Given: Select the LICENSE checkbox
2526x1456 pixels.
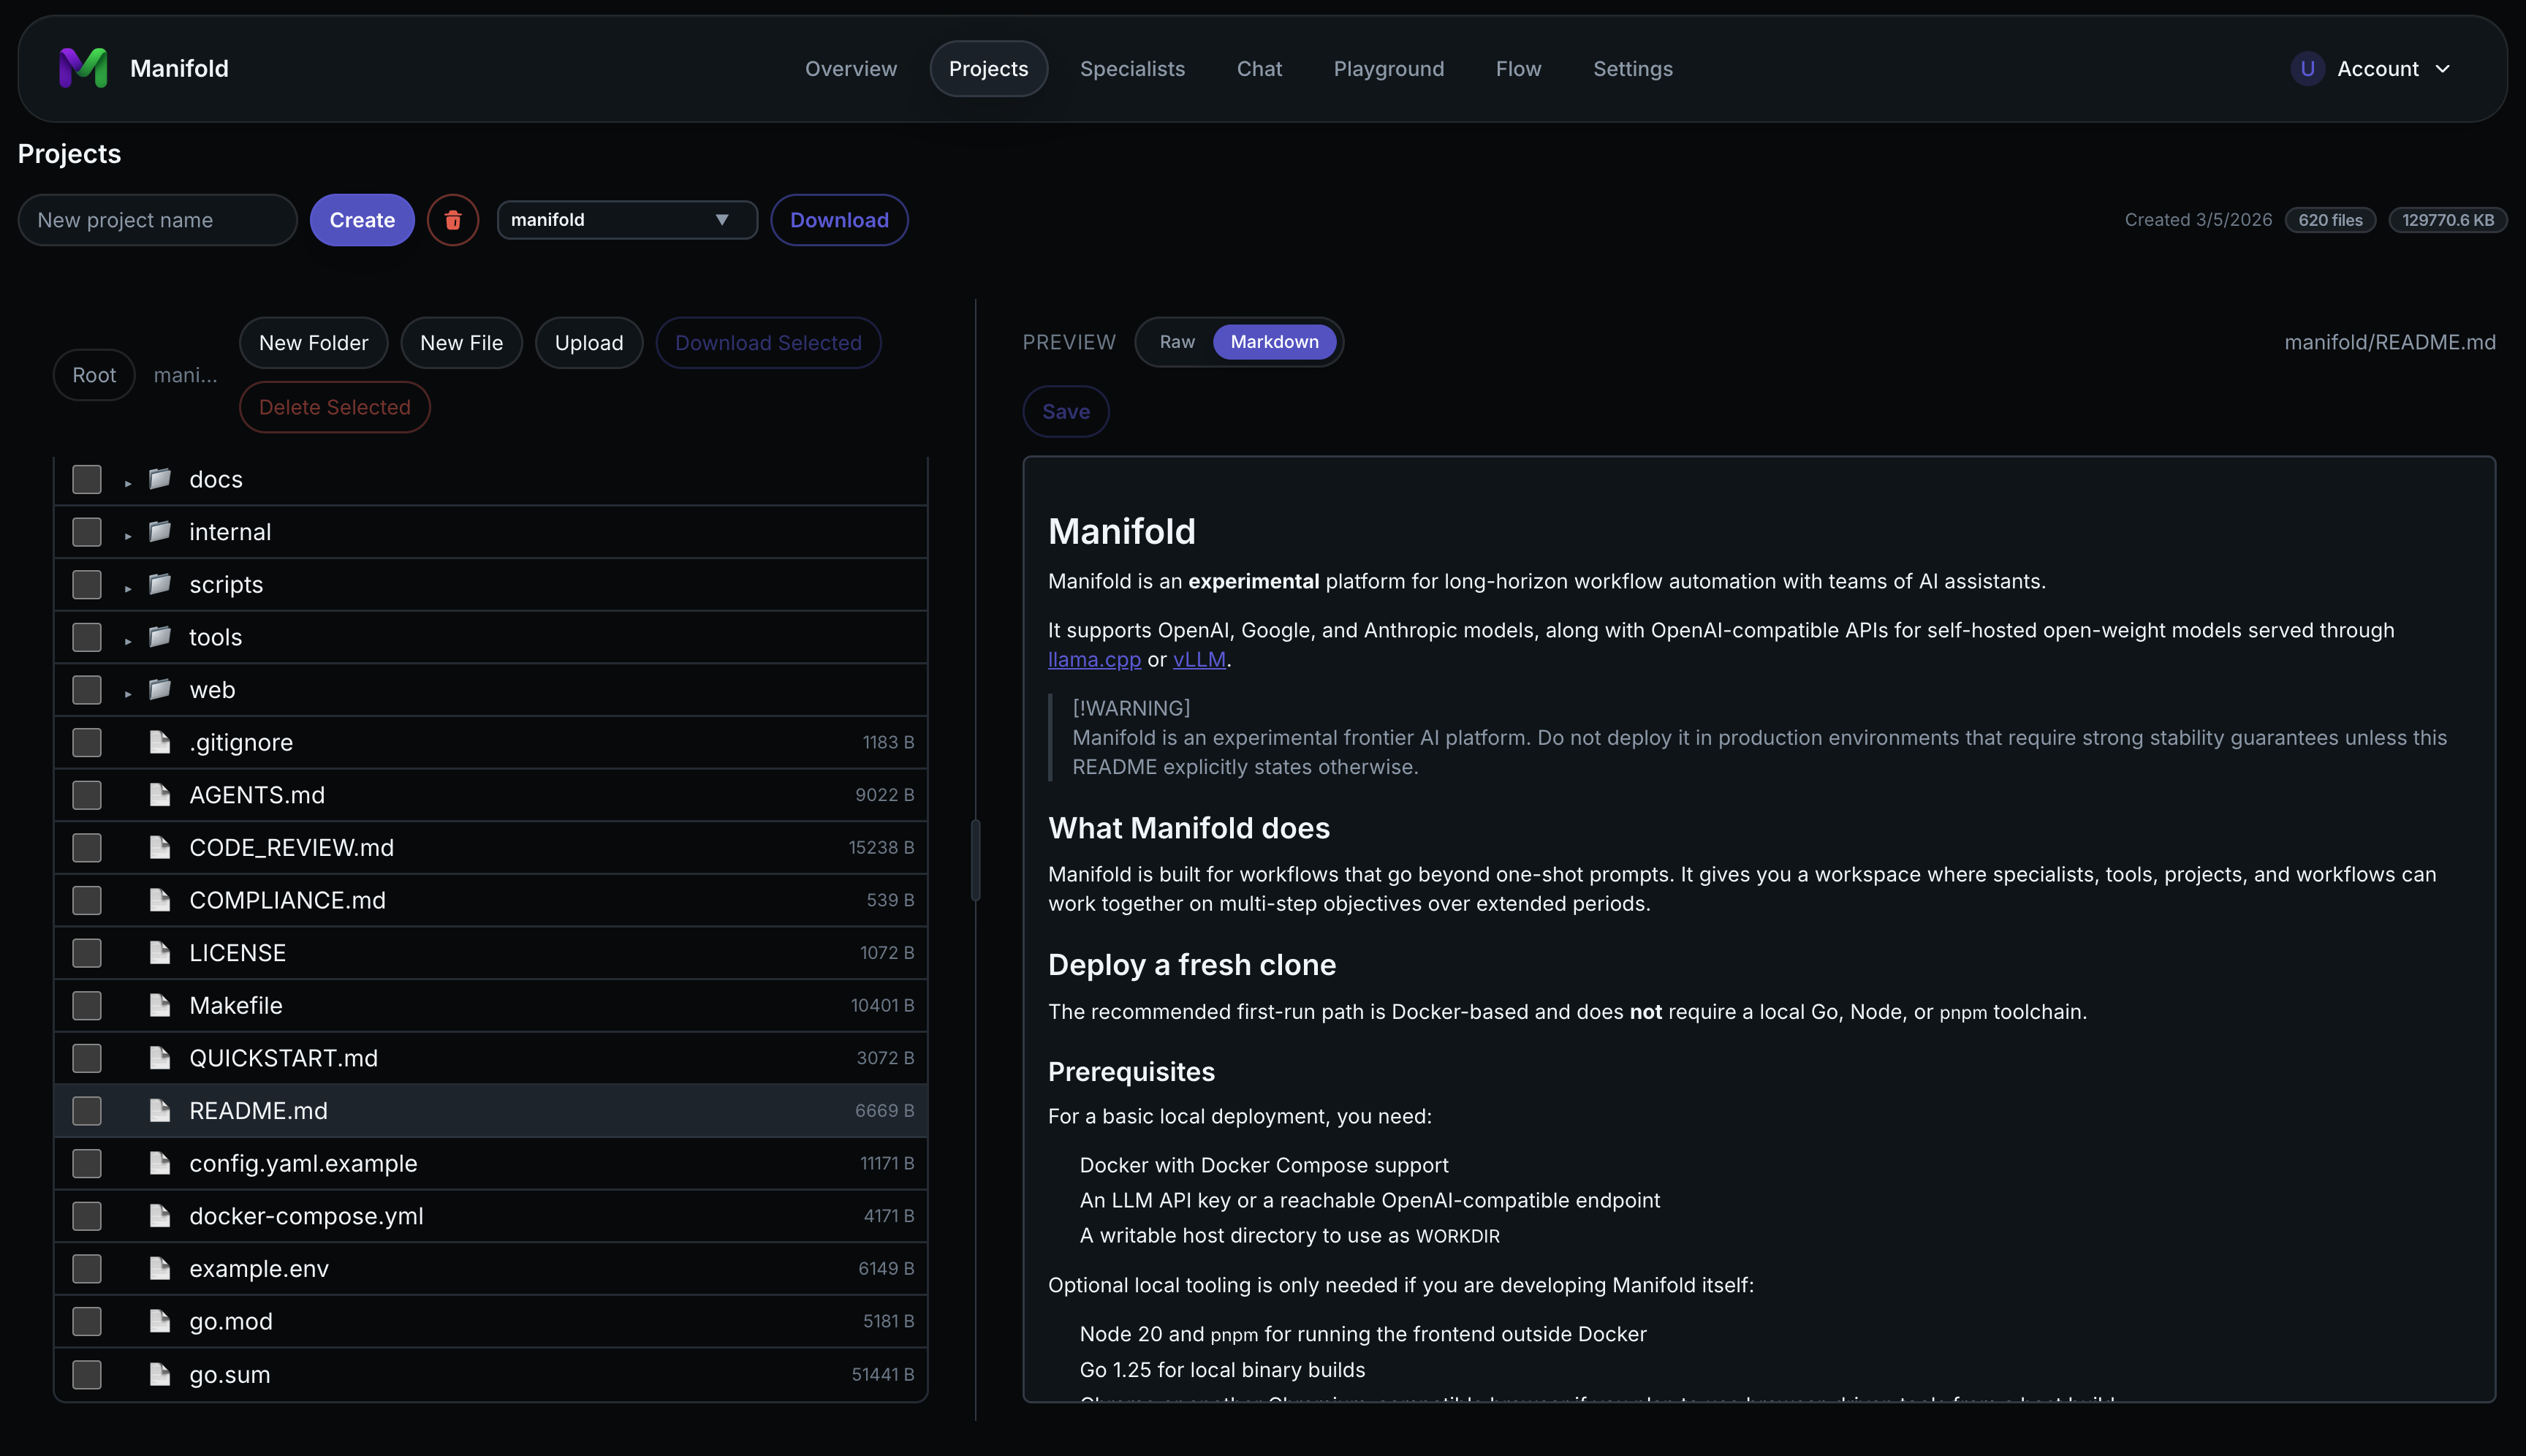Looking at the screenshot, I should (x=87, y=953).
